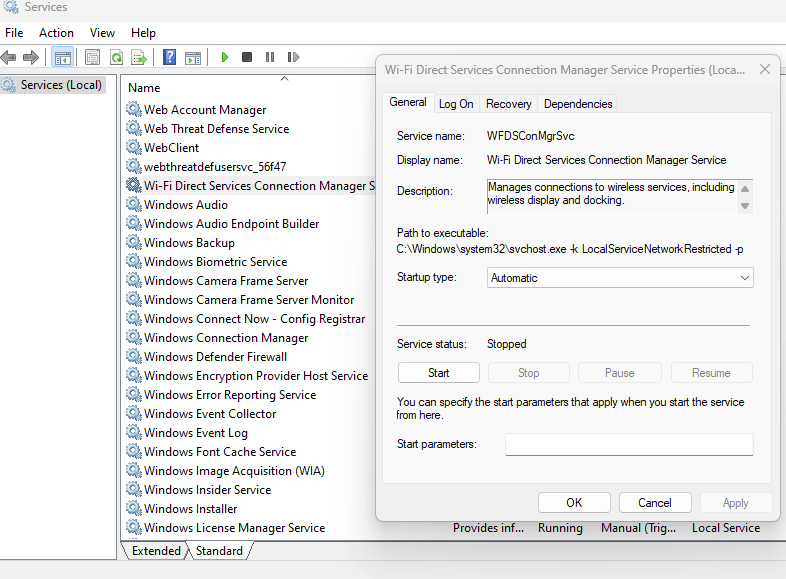Click gear icon of Windows Insider Service

pyautogui.click(x=133, y=489)
